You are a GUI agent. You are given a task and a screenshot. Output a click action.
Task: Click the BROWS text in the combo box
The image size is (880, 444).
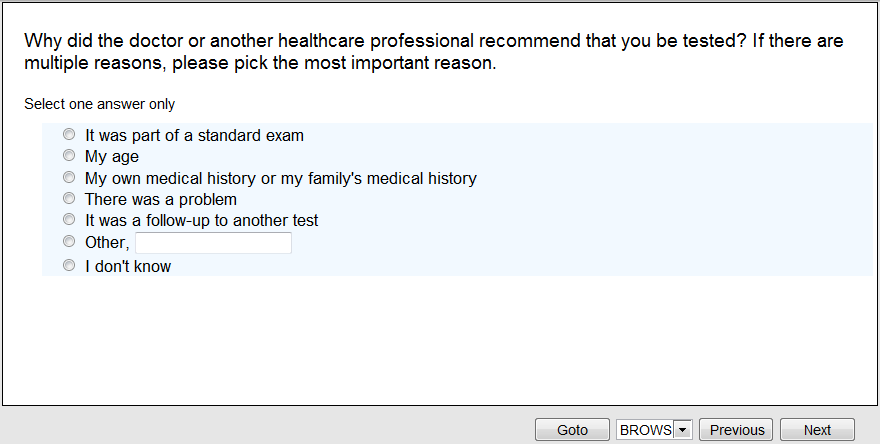[645, 430]
